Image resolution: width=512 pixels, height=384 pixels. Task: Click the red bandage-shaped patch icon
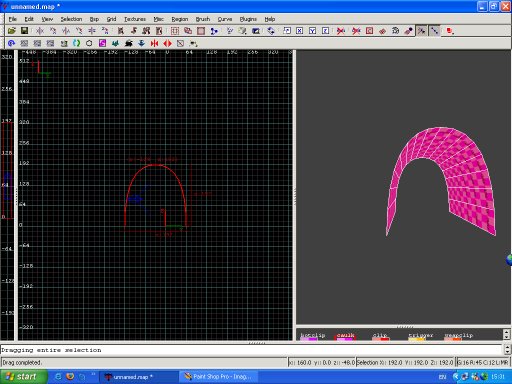click(x=382, y=31)
